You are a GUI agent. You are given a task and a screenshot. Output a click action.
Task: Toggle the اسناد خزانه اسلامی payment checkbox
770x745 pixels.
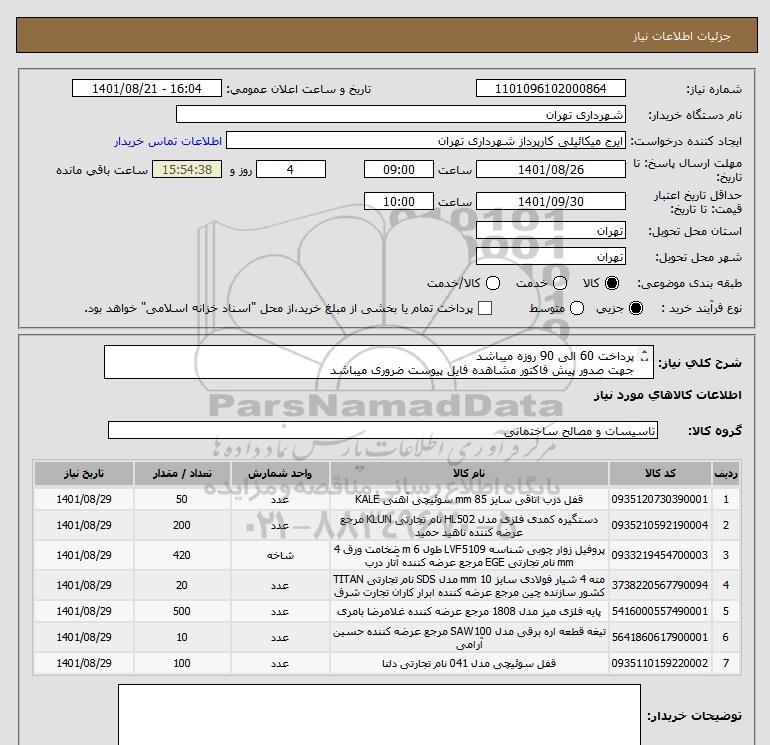[485, 308]
